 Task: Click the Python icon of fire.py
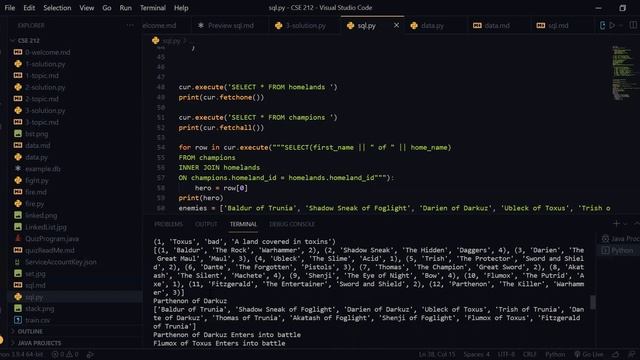[18, 203]
